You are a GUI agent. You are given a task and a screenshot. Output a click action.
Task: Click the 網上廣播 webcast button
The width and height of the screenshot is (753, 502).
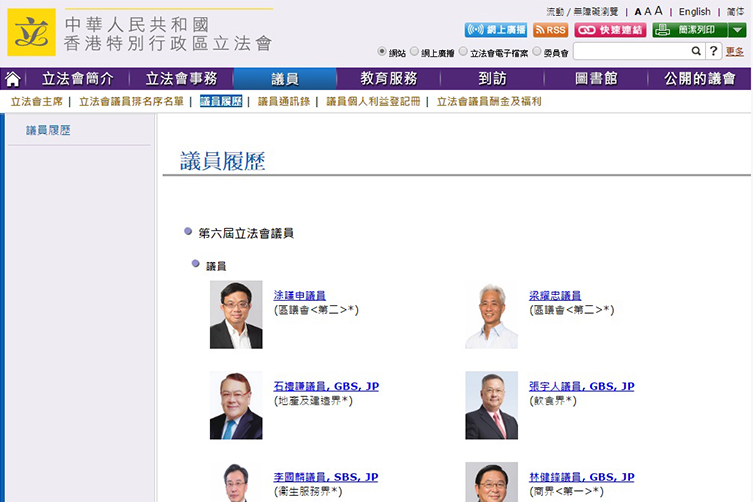pyautogui.click(x=496, y=30)
